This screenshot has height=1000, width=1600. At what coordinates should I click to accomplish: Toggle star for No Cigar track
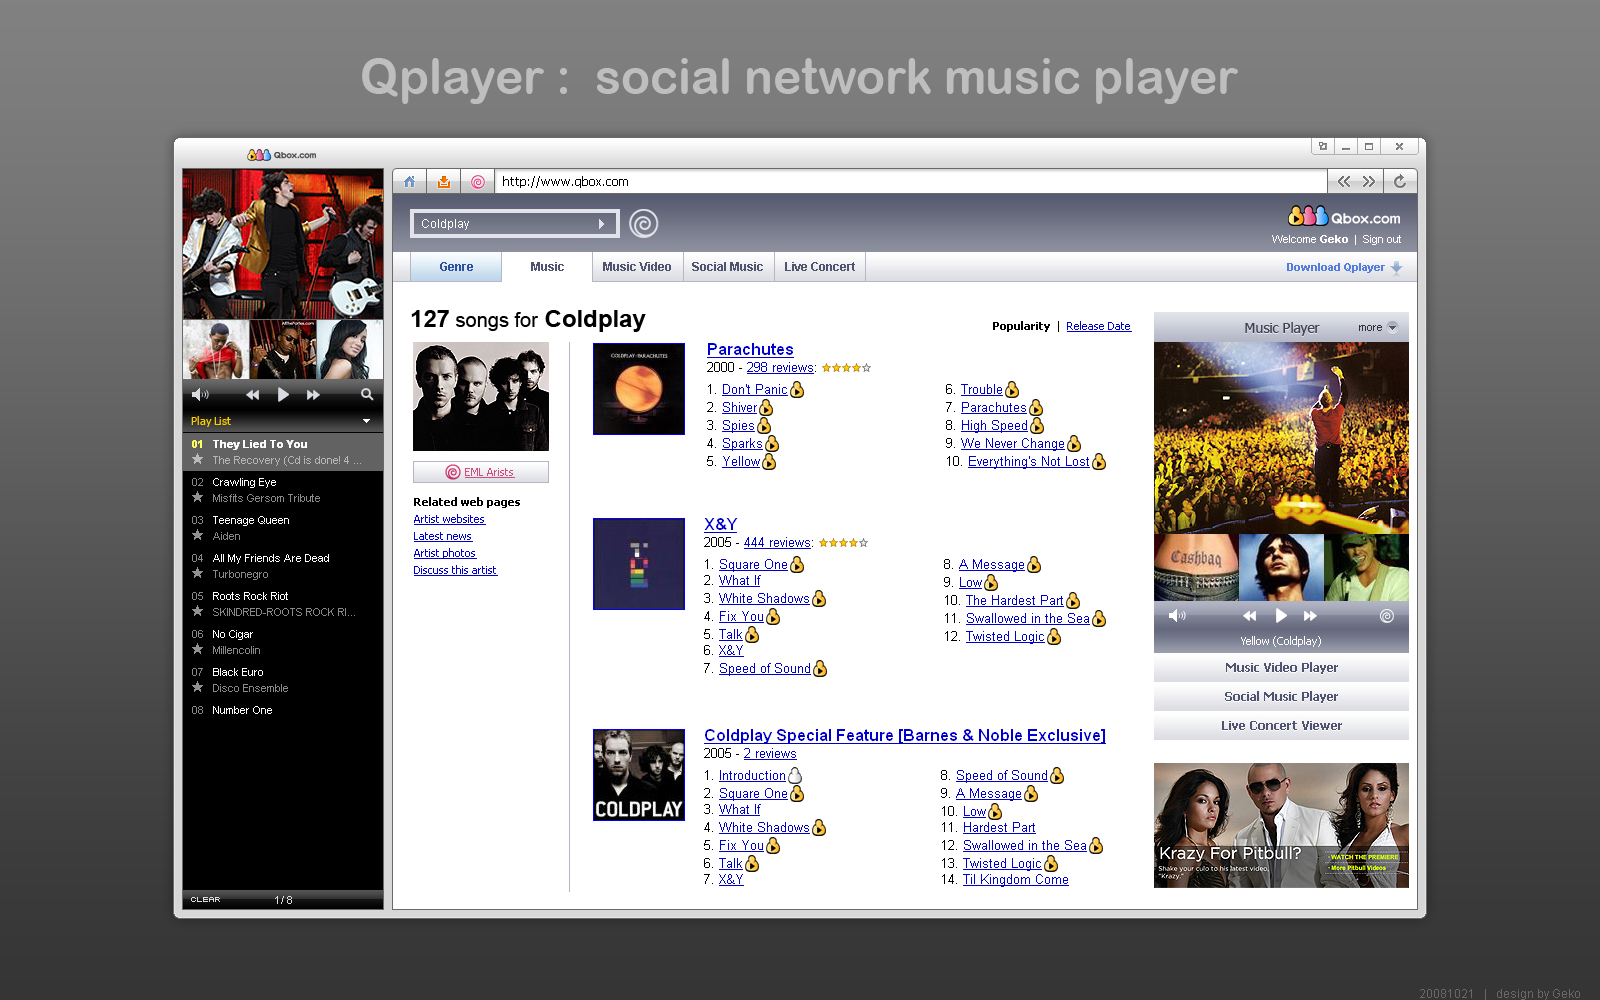tap(197, 650)
